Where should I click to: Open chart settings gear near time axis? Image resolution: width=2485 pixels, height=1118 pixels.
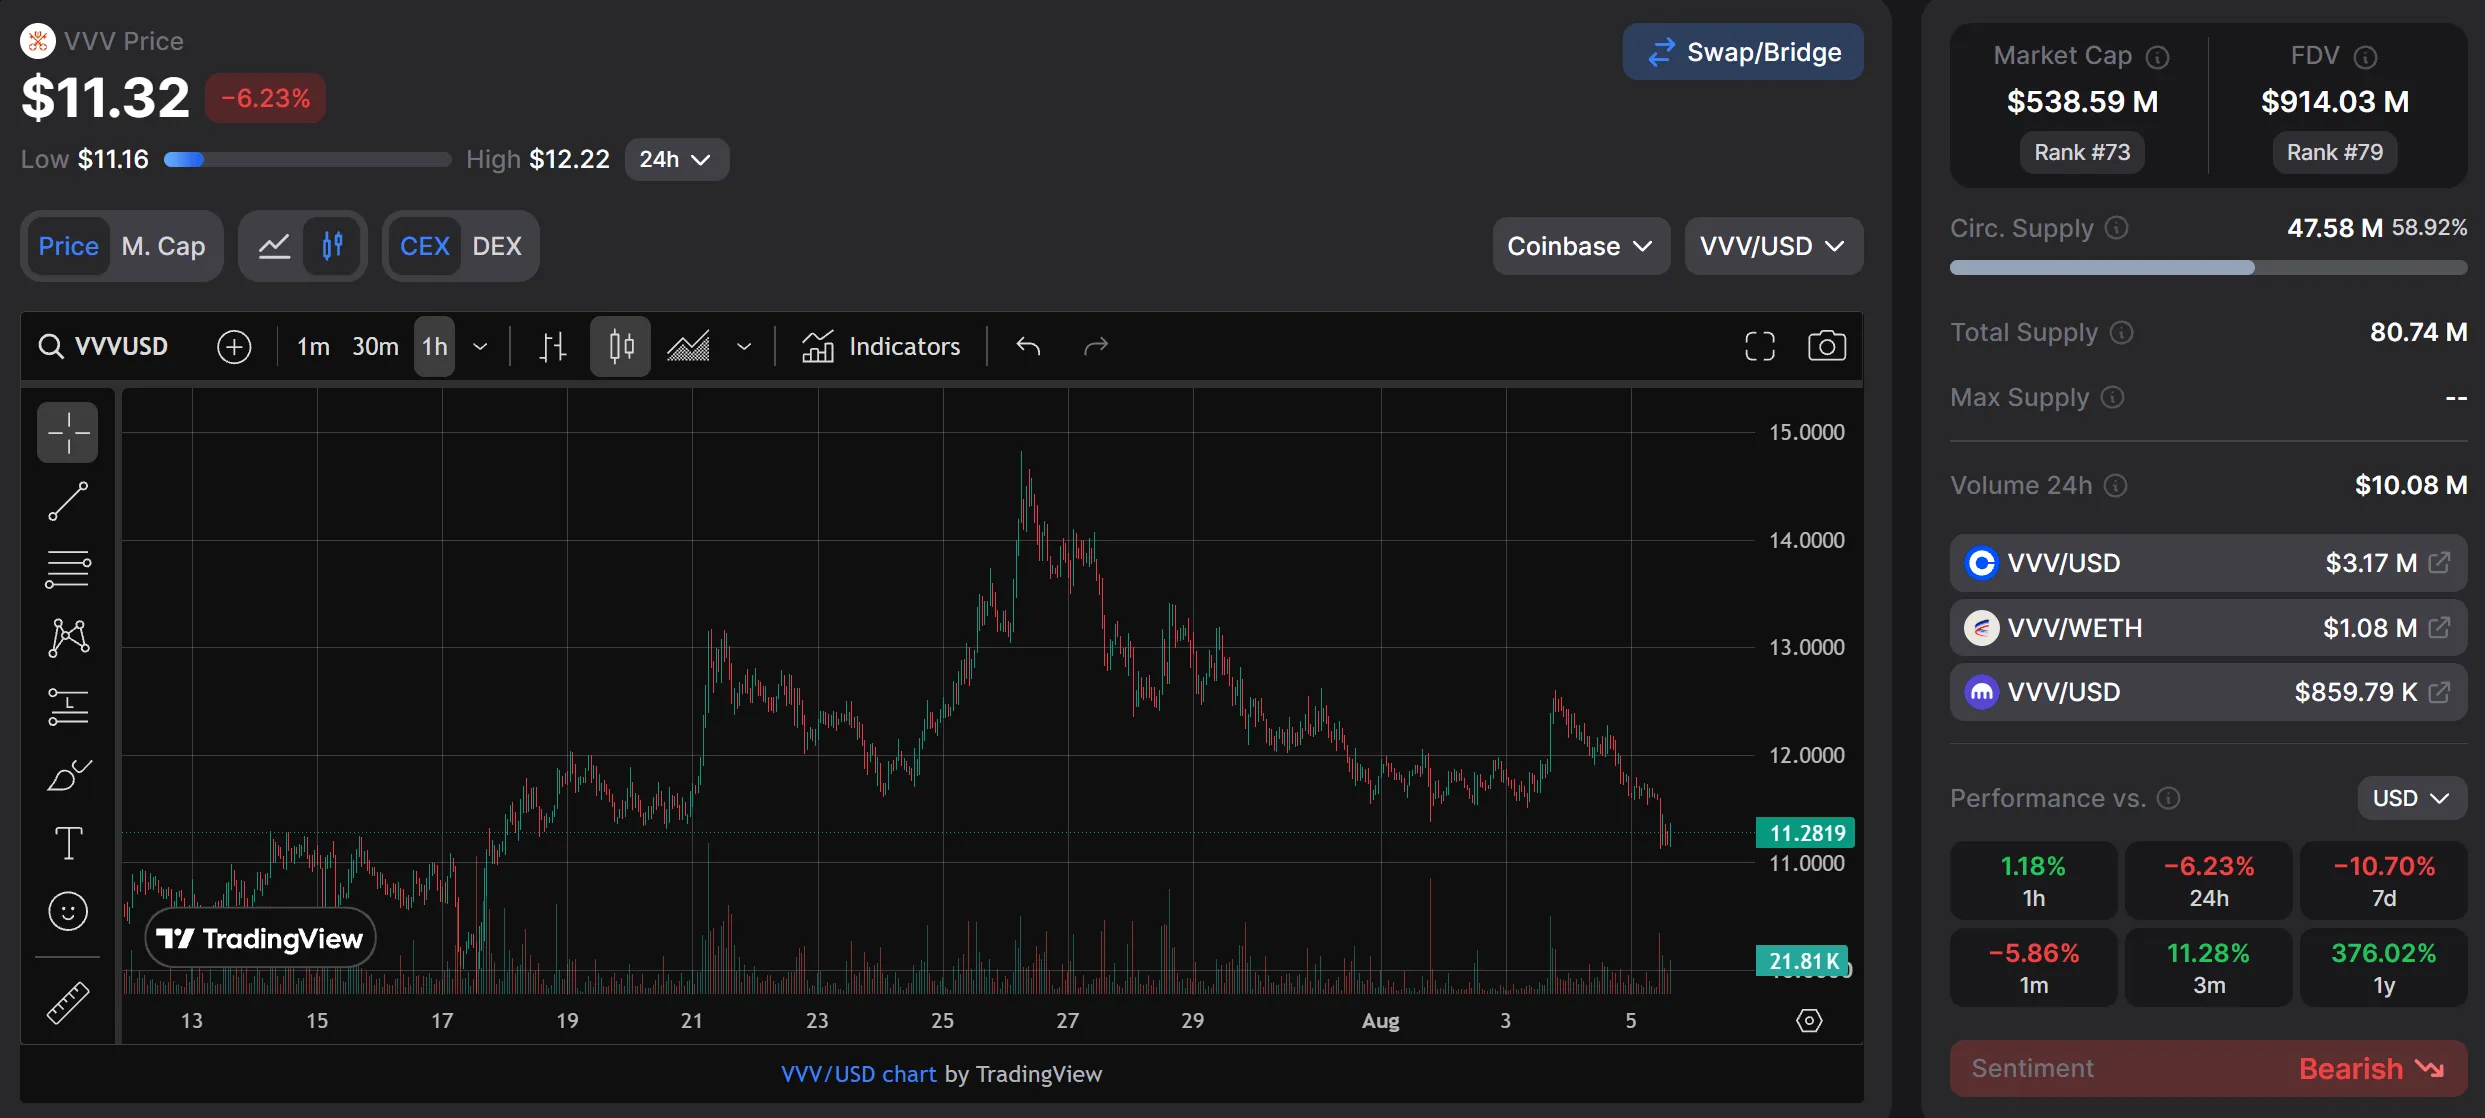click(x=1809, y=1020)
